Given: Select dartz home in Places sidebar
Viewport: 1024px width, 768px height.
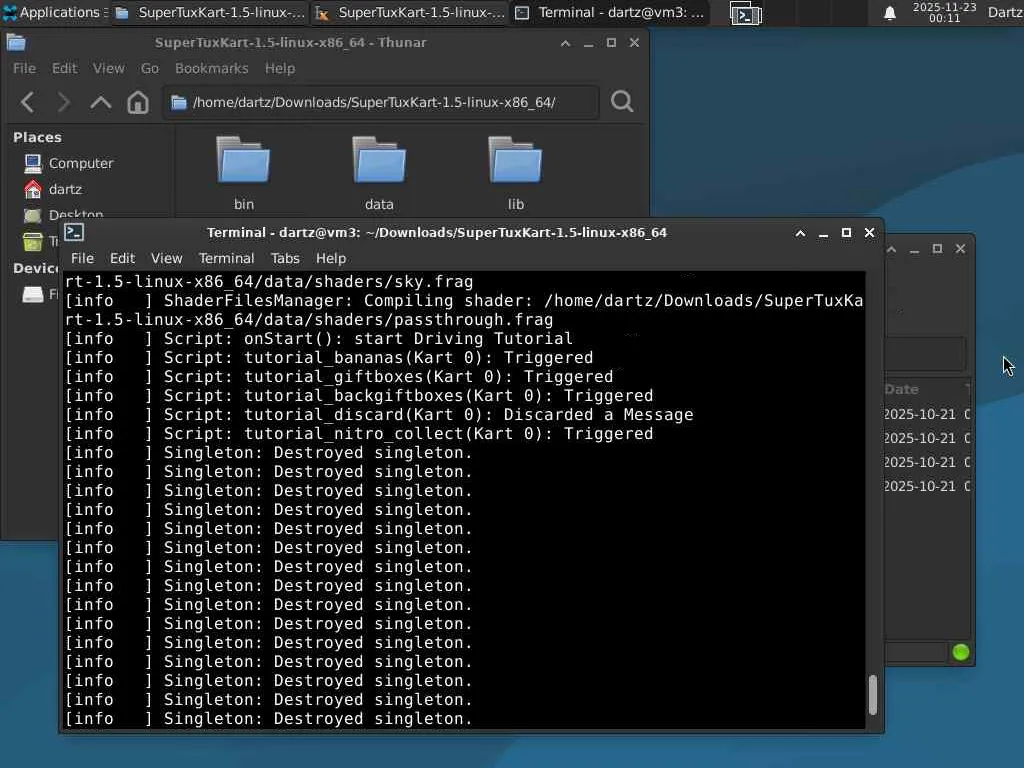Looking at the screenshot, I should tap(52, 189).
